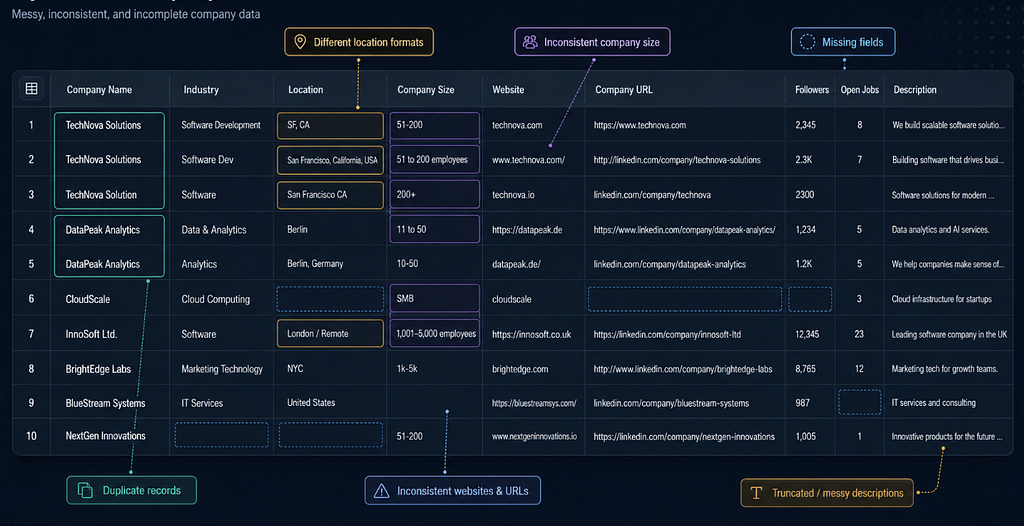
Task: Click the '51 to 200 employees' size cell
Action: (434, 159)
